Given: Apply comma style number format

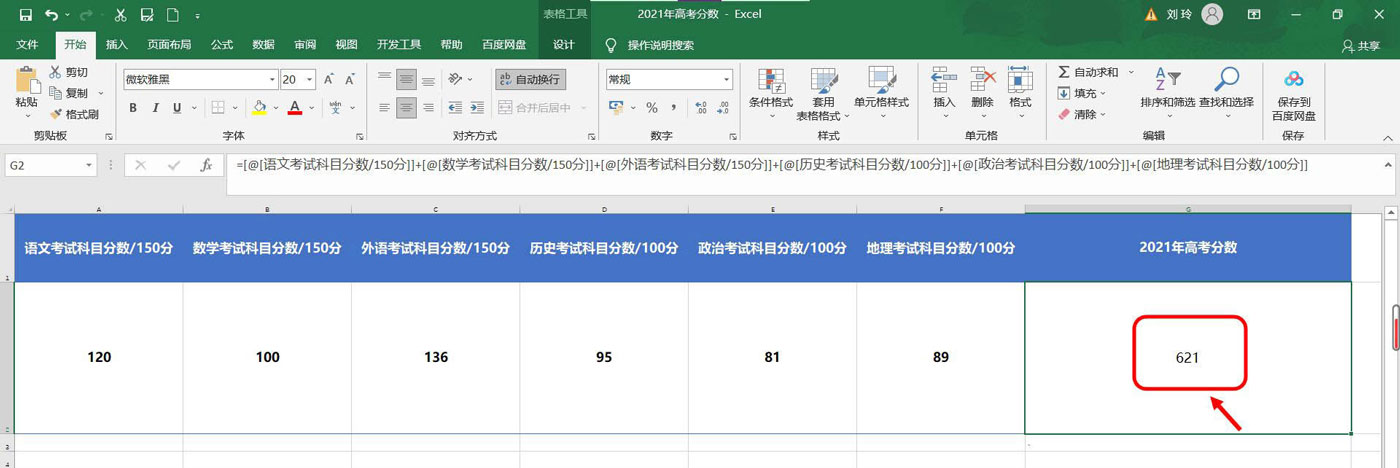Looking at the screenshot, I should click(674, 108).
